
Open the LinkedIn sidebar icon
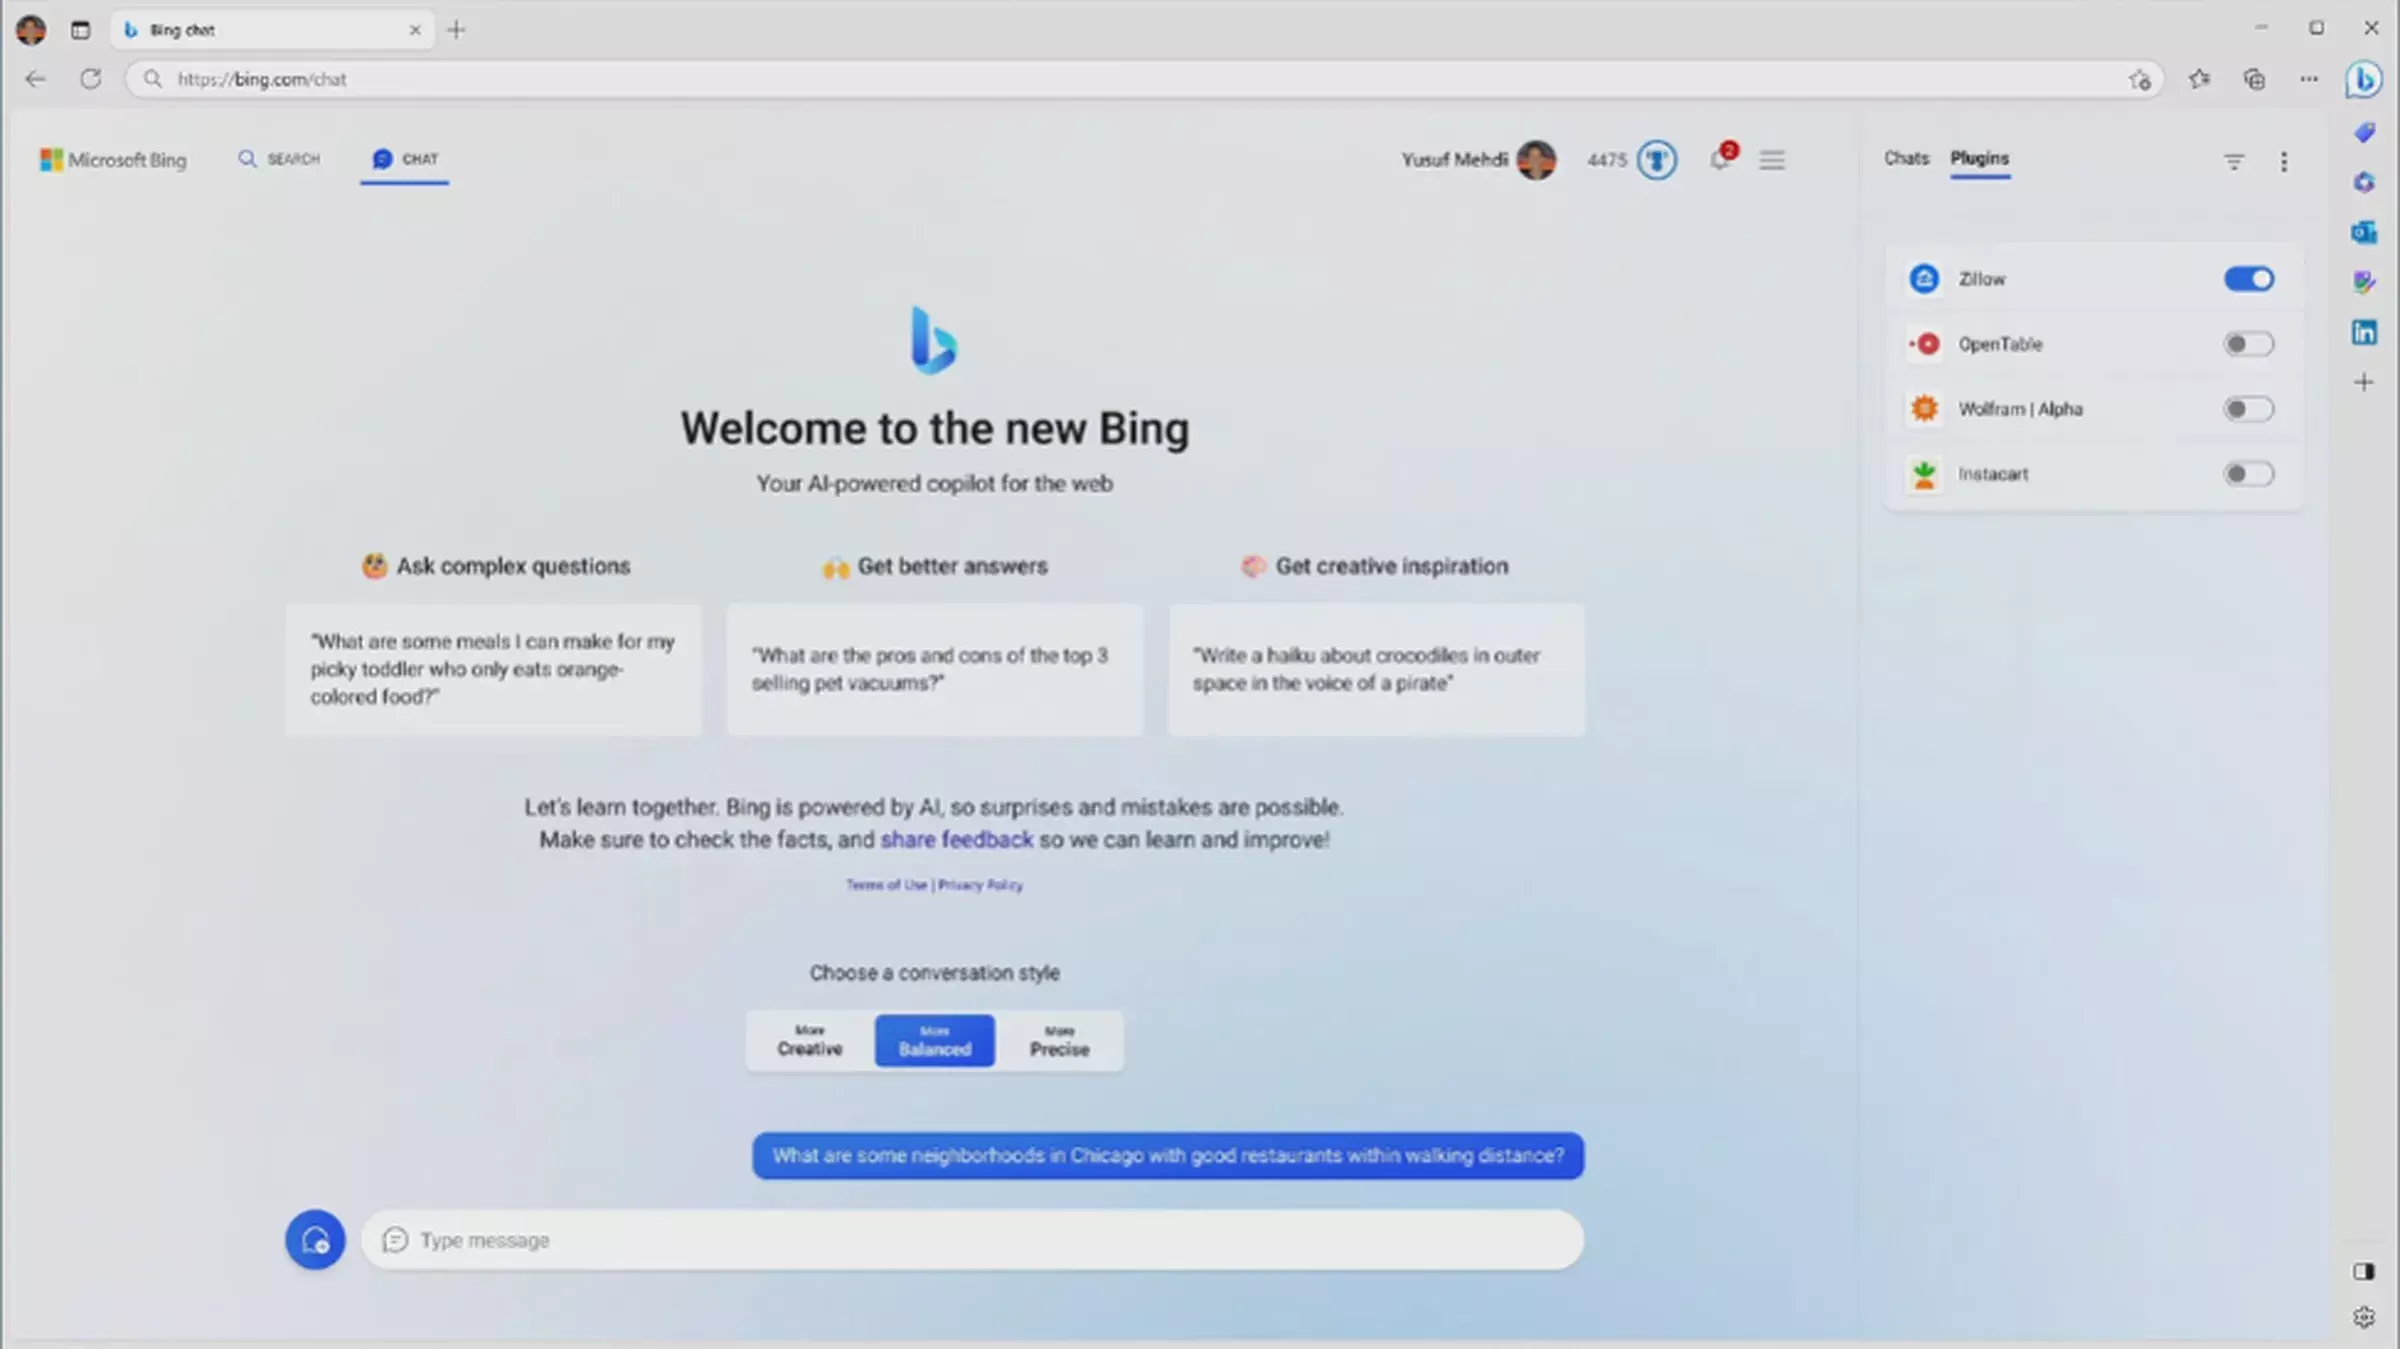point(2364,332)
